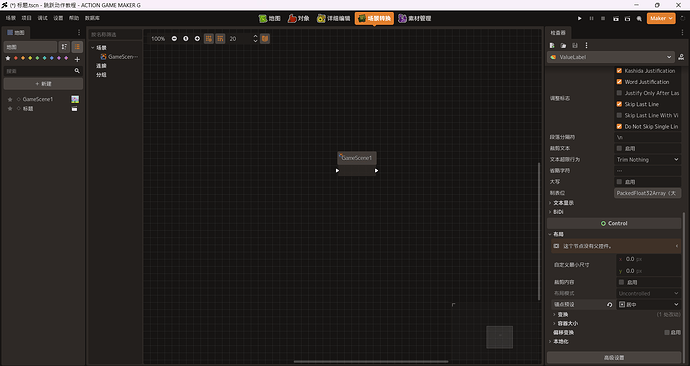Uncheck Do Not Skip Single Line
The height and width of the screenshot is (366, 690).
(x=619, y=126)
